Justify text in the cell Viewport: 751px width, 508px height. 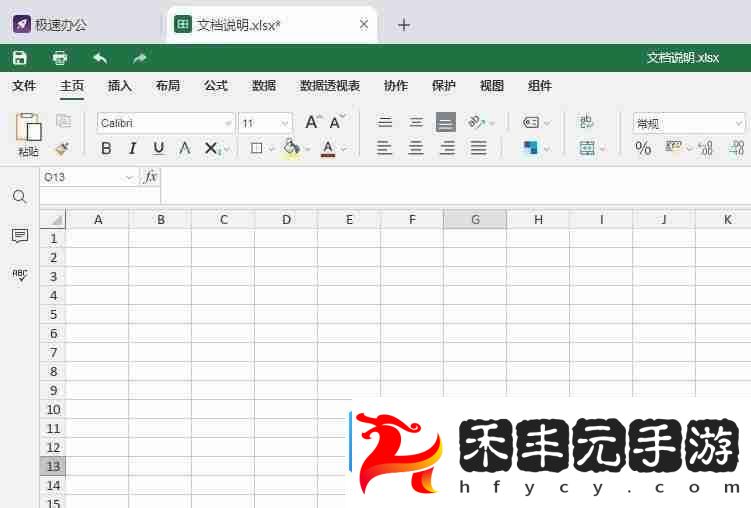[x=478, y=147]
